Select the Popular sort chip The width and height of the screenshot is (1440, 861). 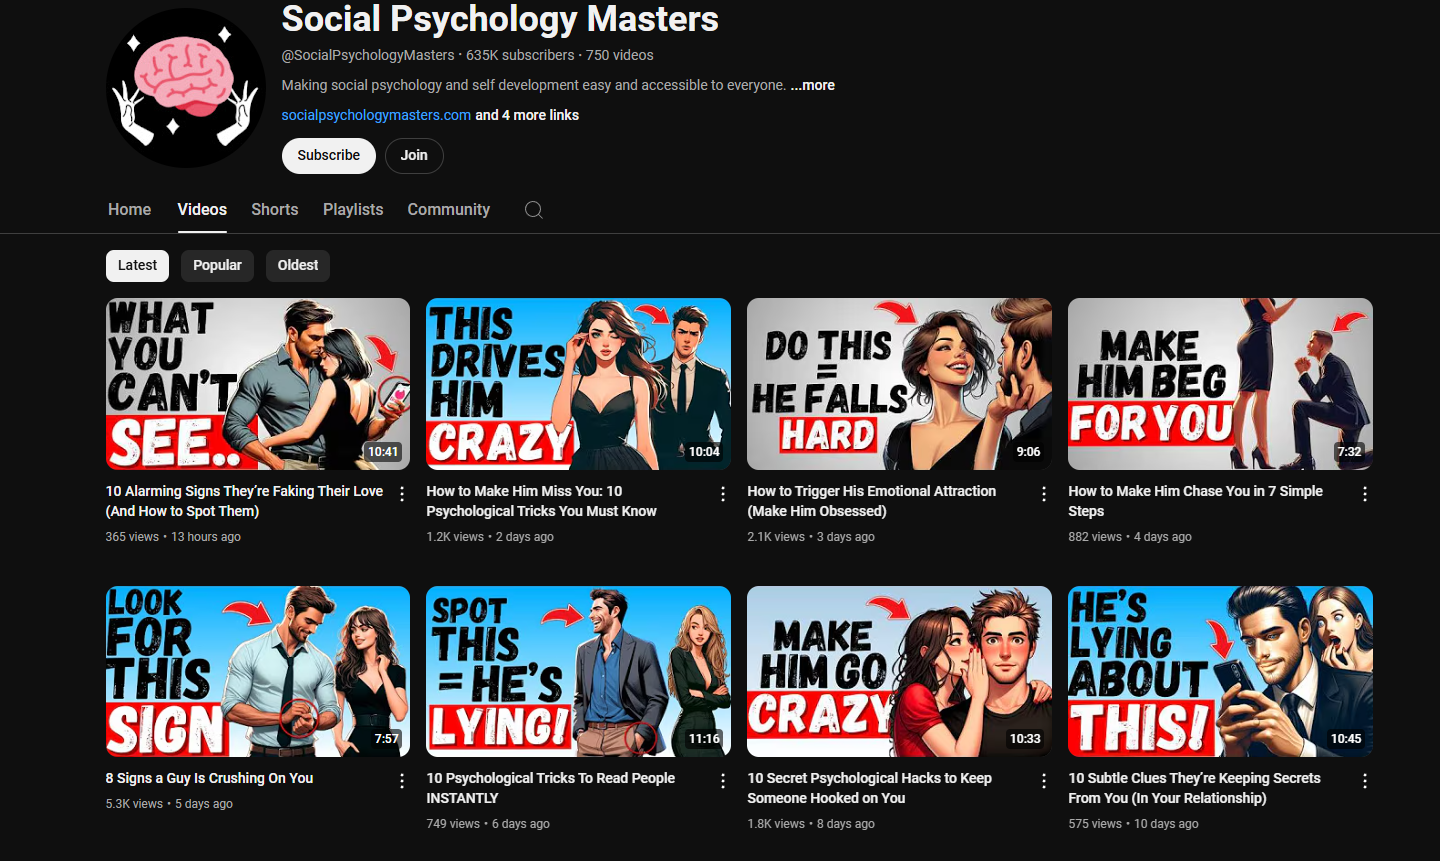(x=217, y=265)
